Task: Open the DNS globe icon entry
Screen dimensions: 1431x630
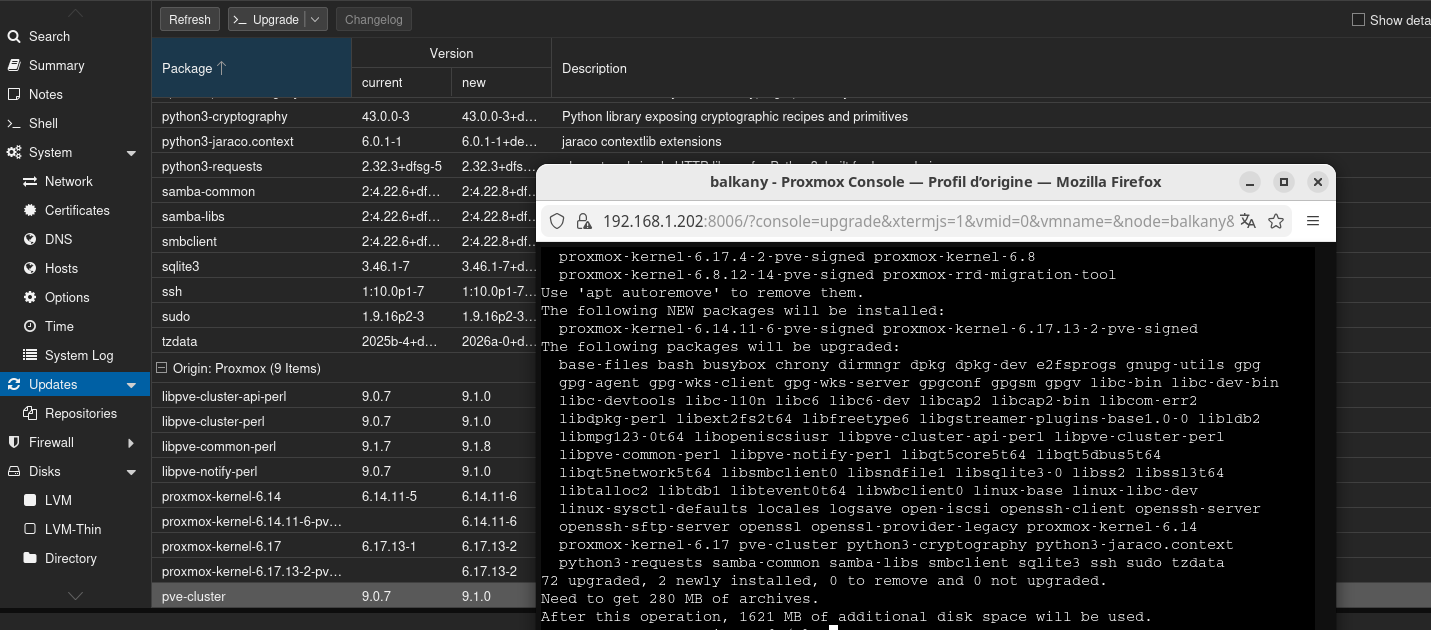Action: tap(29, 239)
